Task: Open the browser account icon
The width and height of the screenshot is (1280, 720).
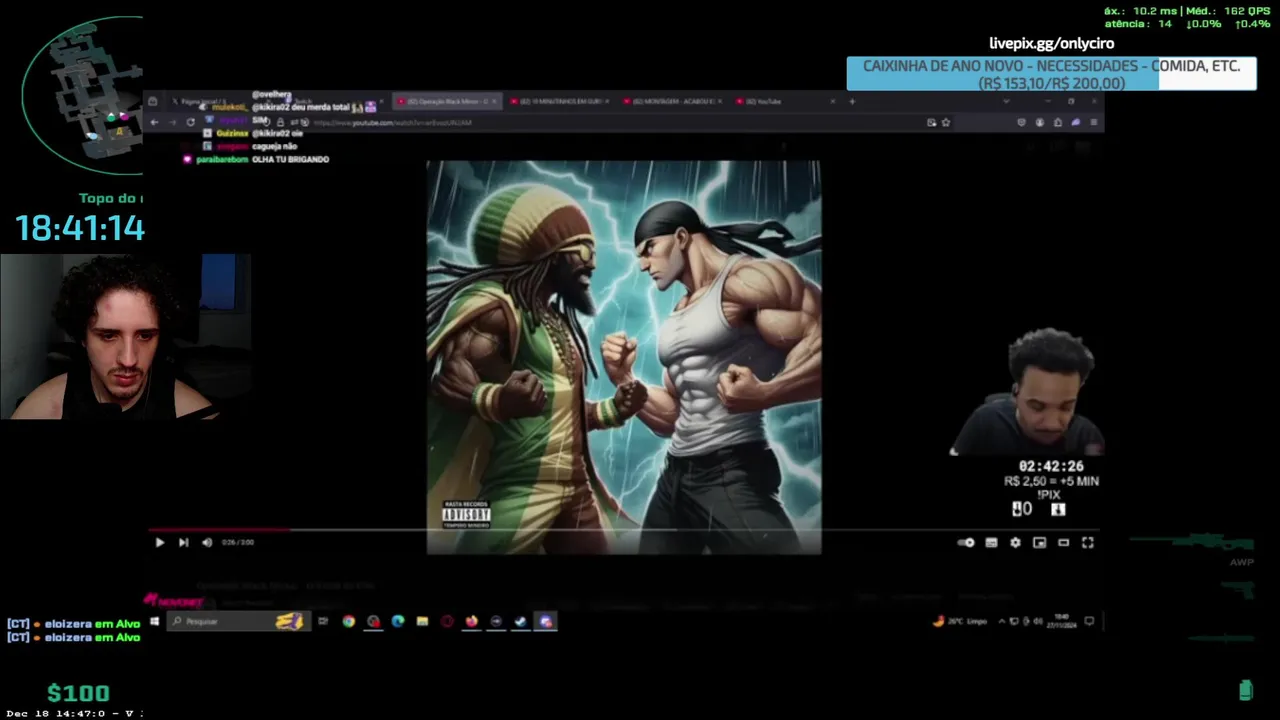Action: (x=1039, y=122)
